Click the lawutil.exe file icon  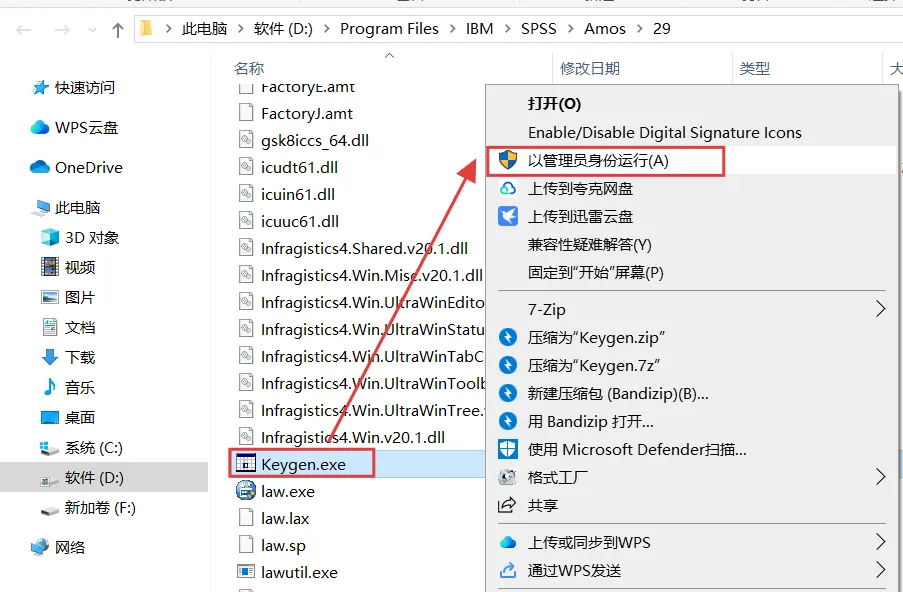(x=246, y=572)
